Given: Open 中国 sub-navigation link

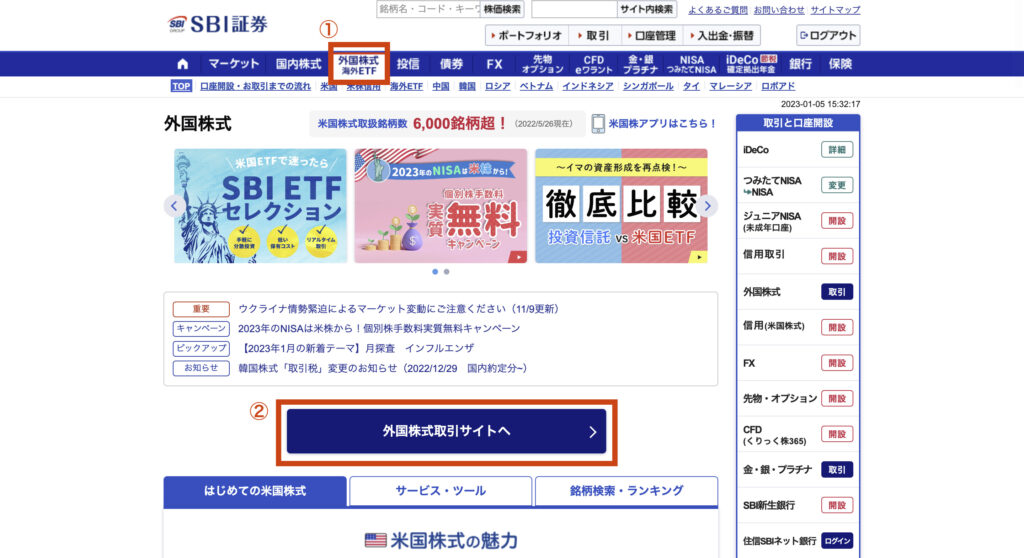Looking at the screenshot, I should (441, 86).
